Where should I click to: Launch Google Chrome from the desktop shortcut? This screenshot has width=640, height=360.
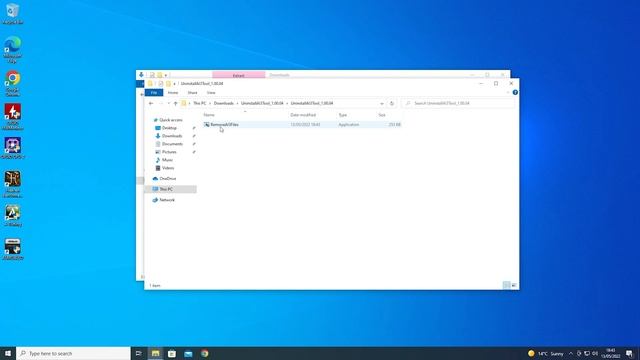pyautogui.click(x=13, y=83)
